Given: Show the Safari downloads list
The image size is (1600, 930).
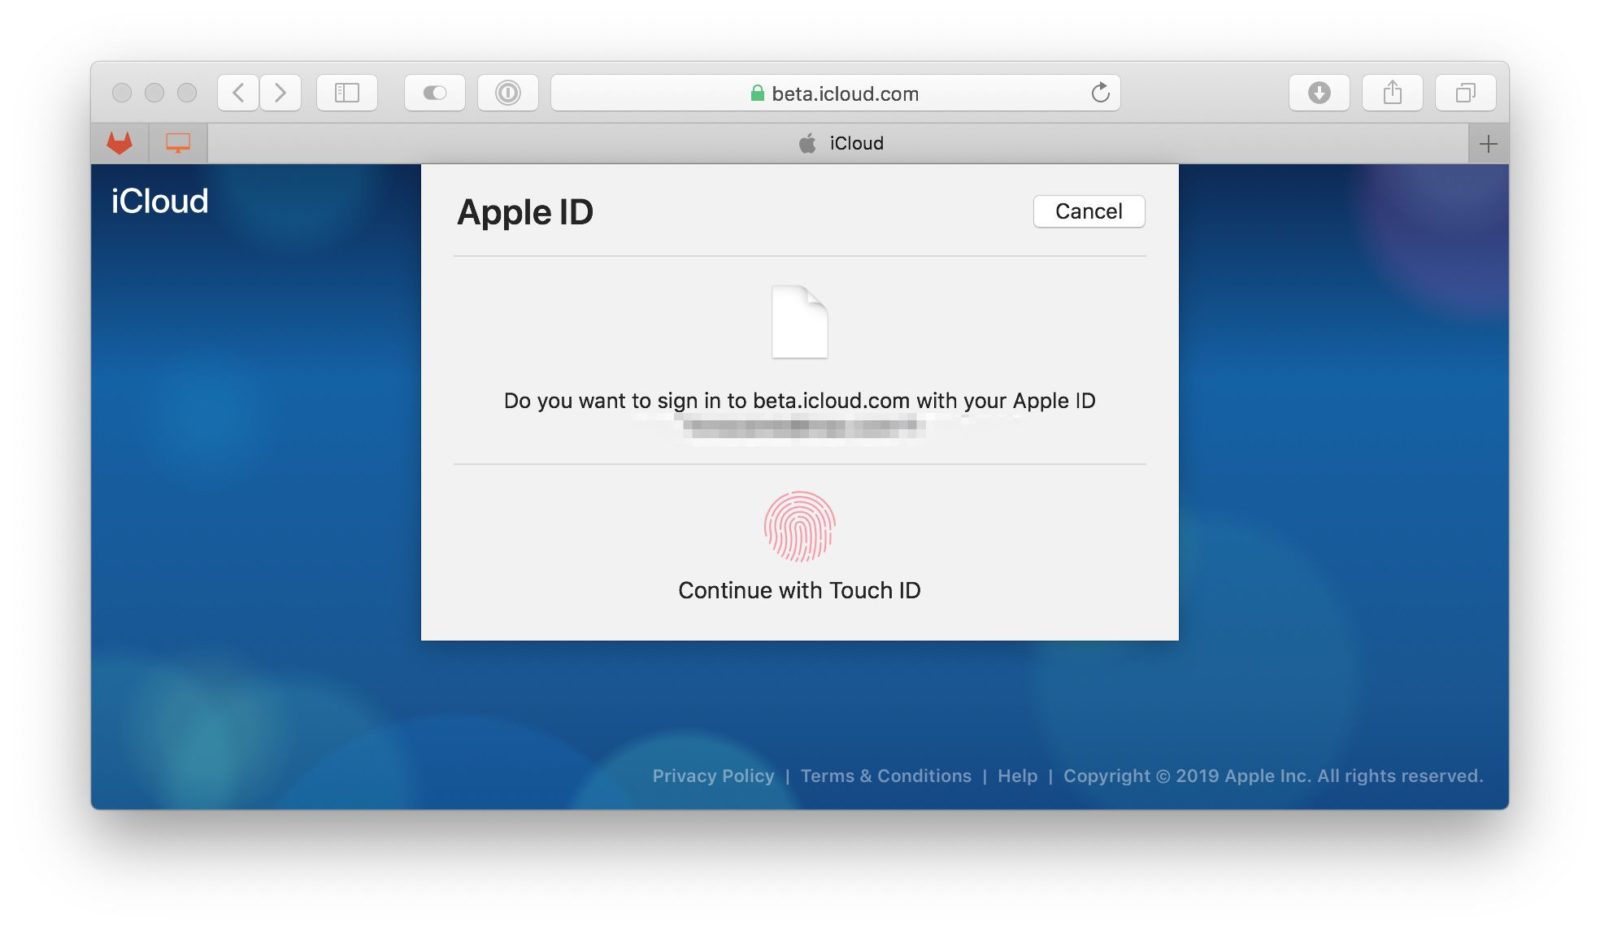Looking at the screenshot, I should pos(1319,93).
